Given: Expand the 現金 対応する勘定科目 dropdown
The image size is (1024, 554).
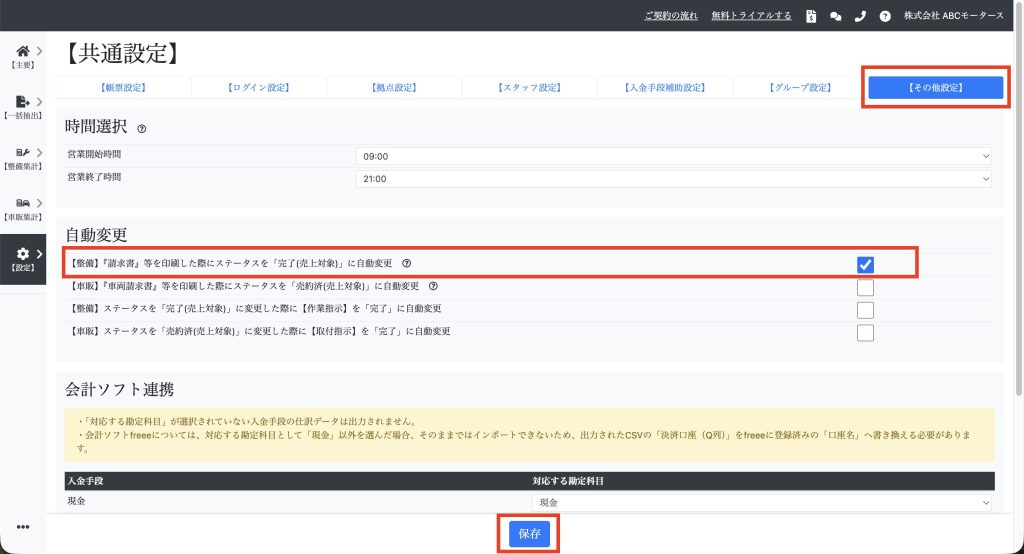Looking at the screenshot, I should coord(762,502).
